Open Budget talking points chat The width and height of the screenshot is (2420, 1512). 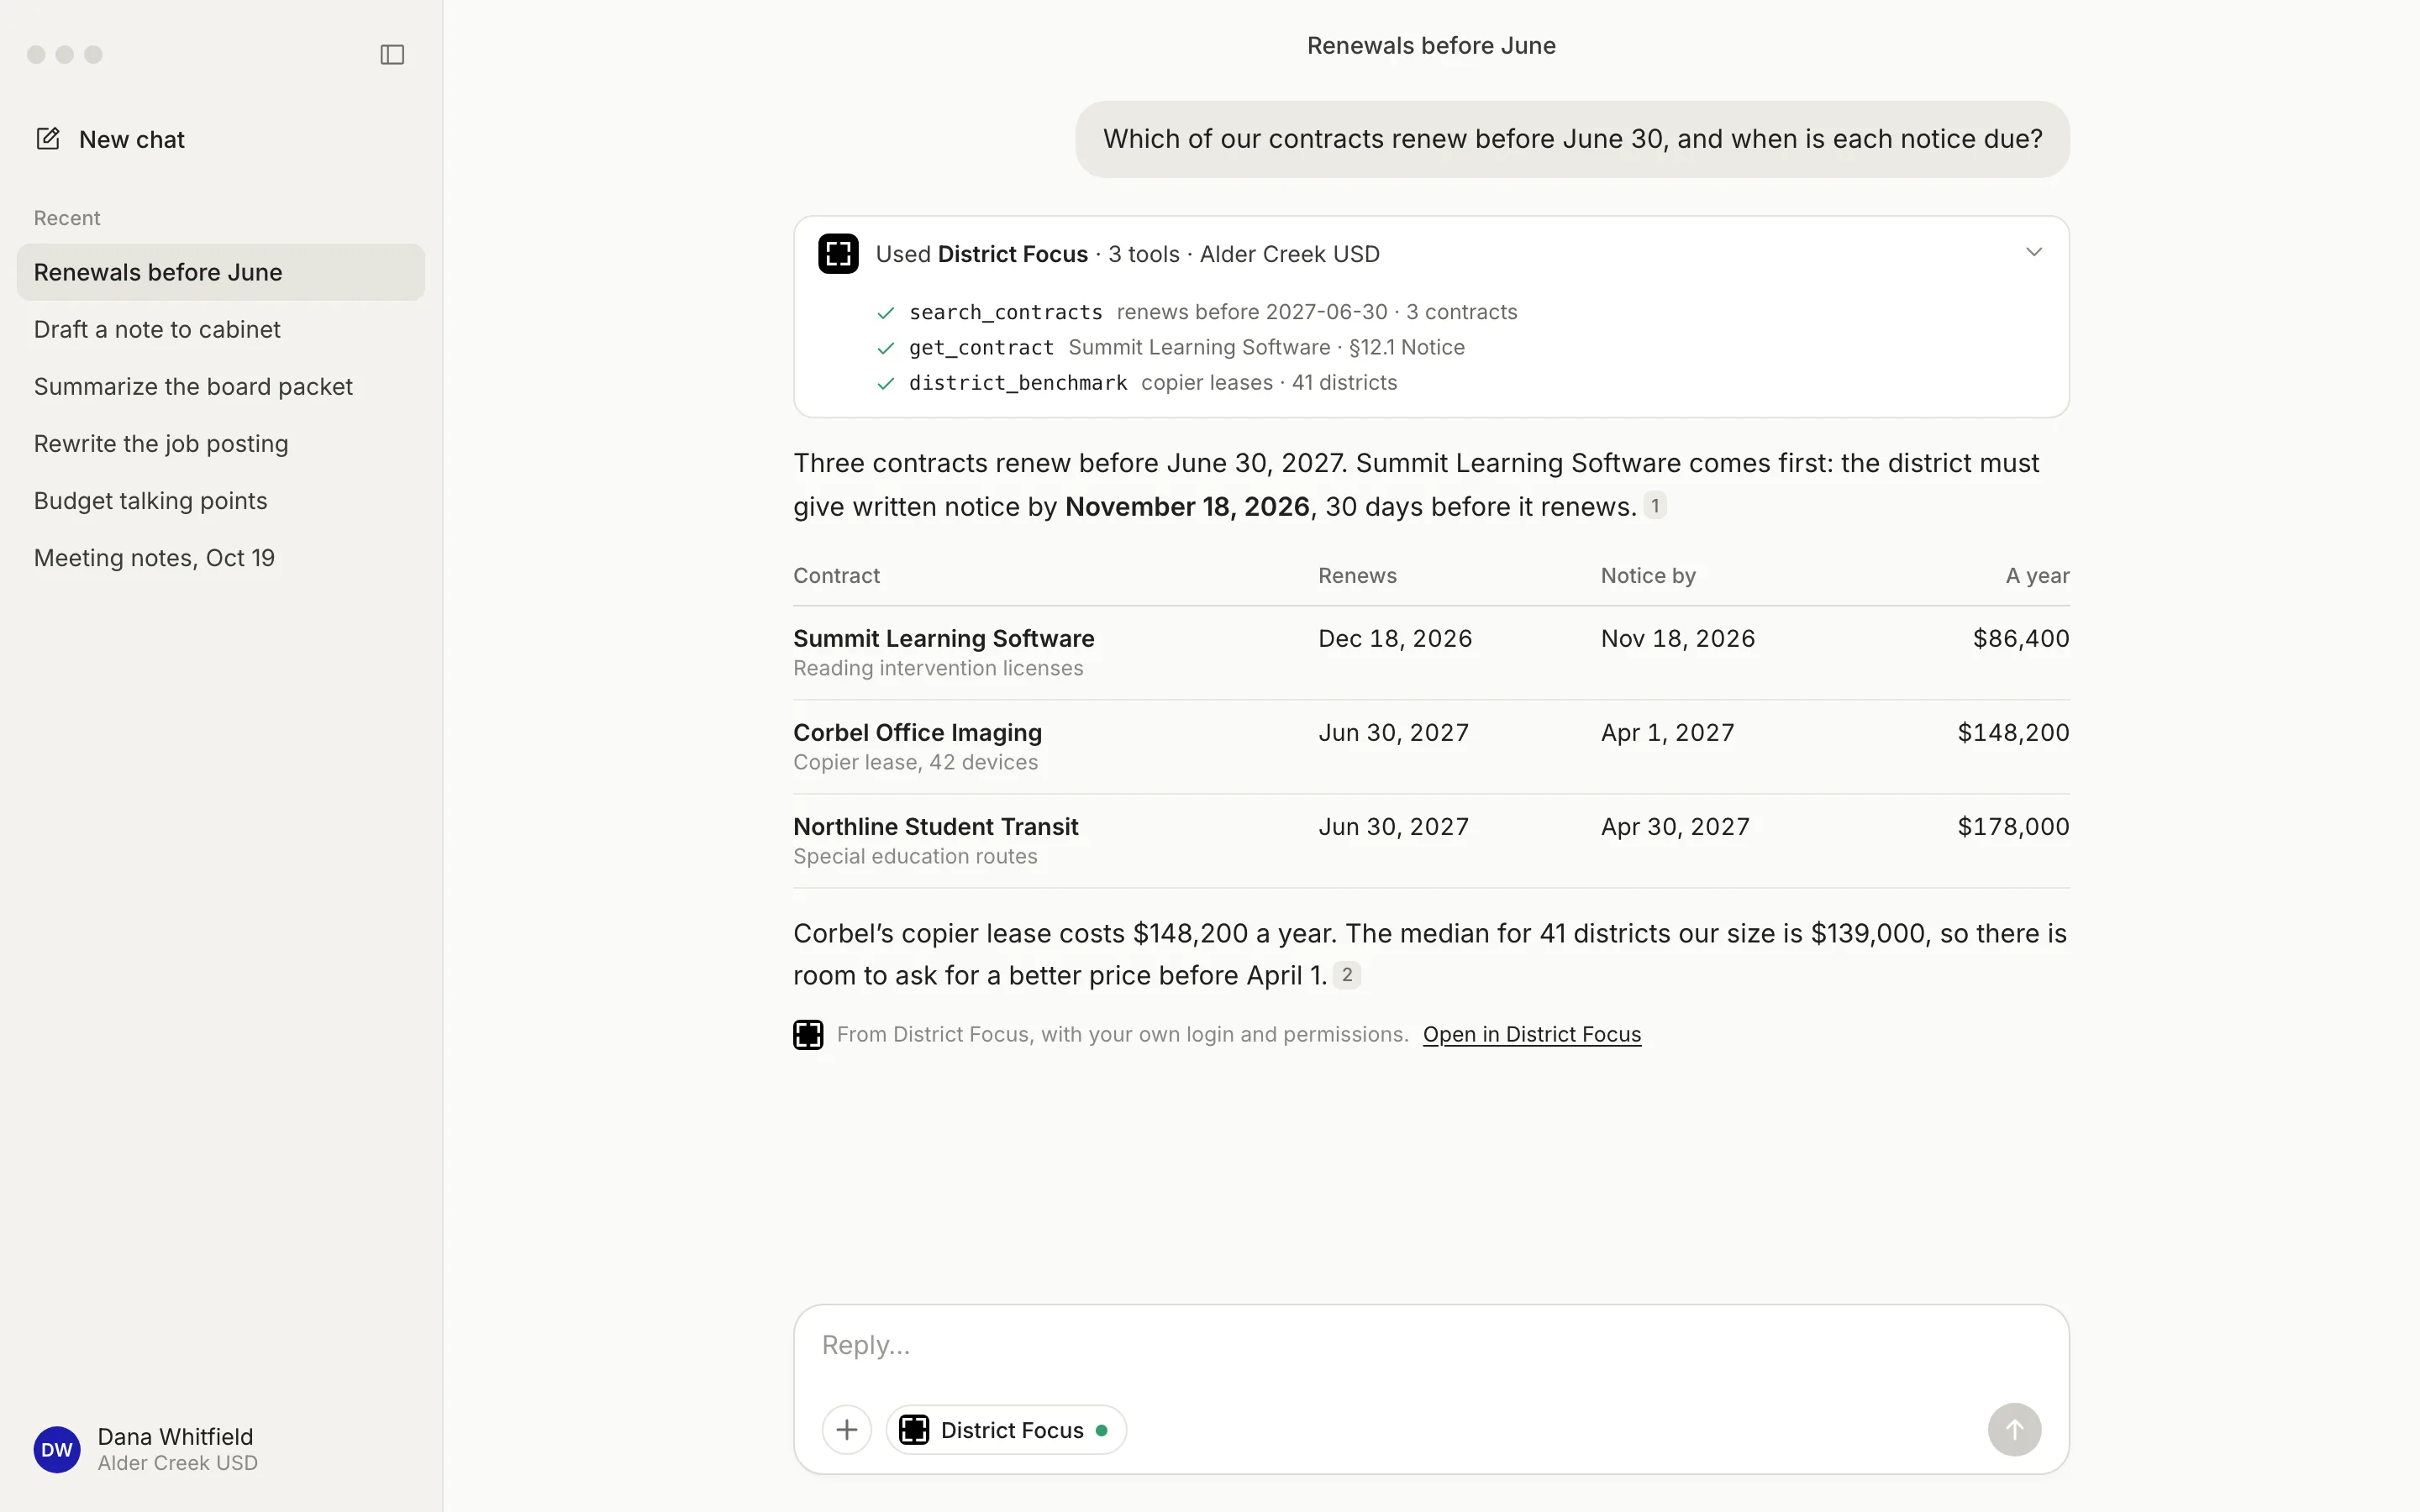pos(221,500)
